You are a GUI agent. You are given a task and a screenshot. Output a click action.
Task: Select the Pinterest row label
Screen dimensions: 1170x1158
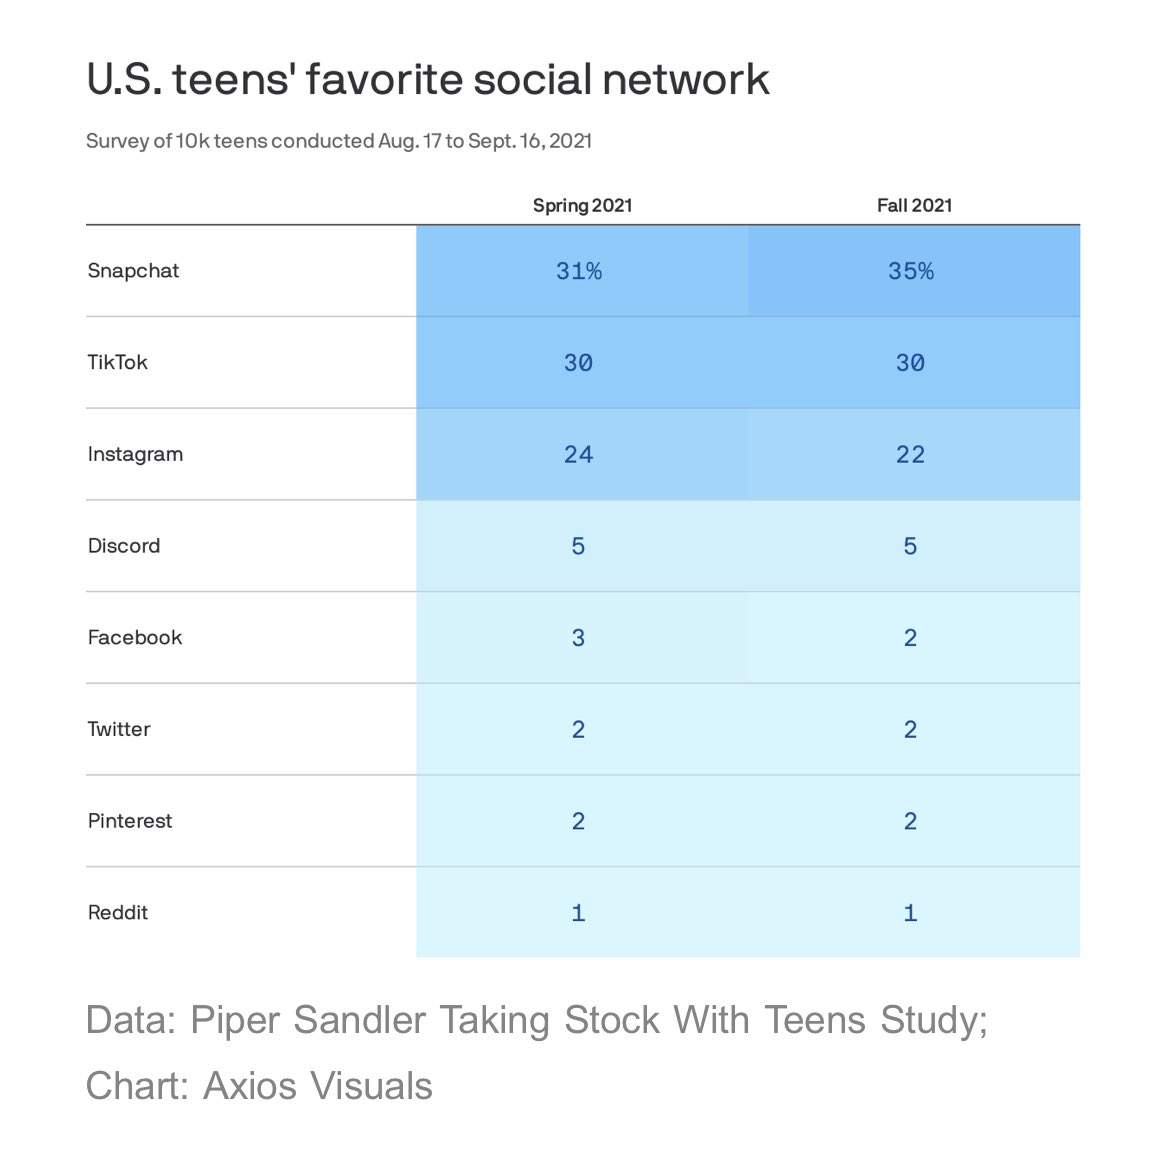click(130, 821)
